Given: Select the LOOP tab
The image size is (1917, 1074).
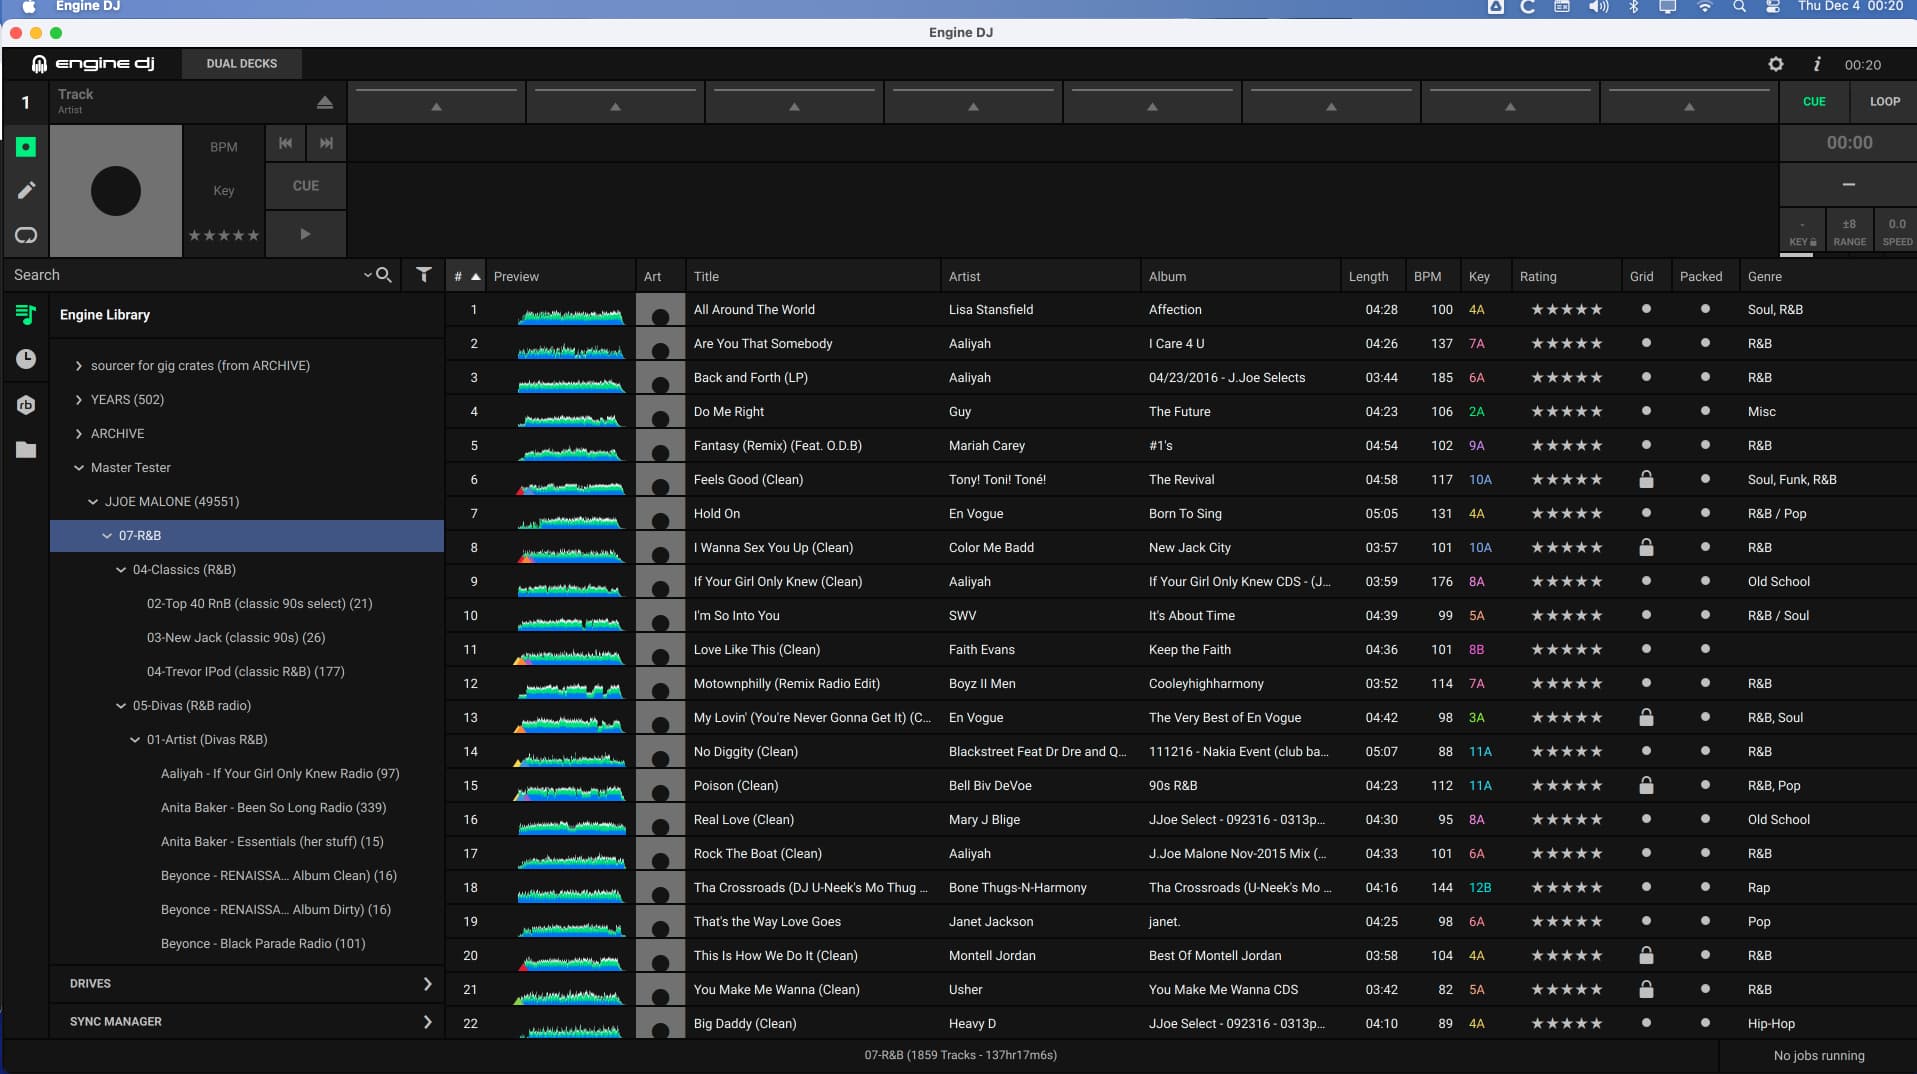Looking at the screenshot, I should point(1884,102).
